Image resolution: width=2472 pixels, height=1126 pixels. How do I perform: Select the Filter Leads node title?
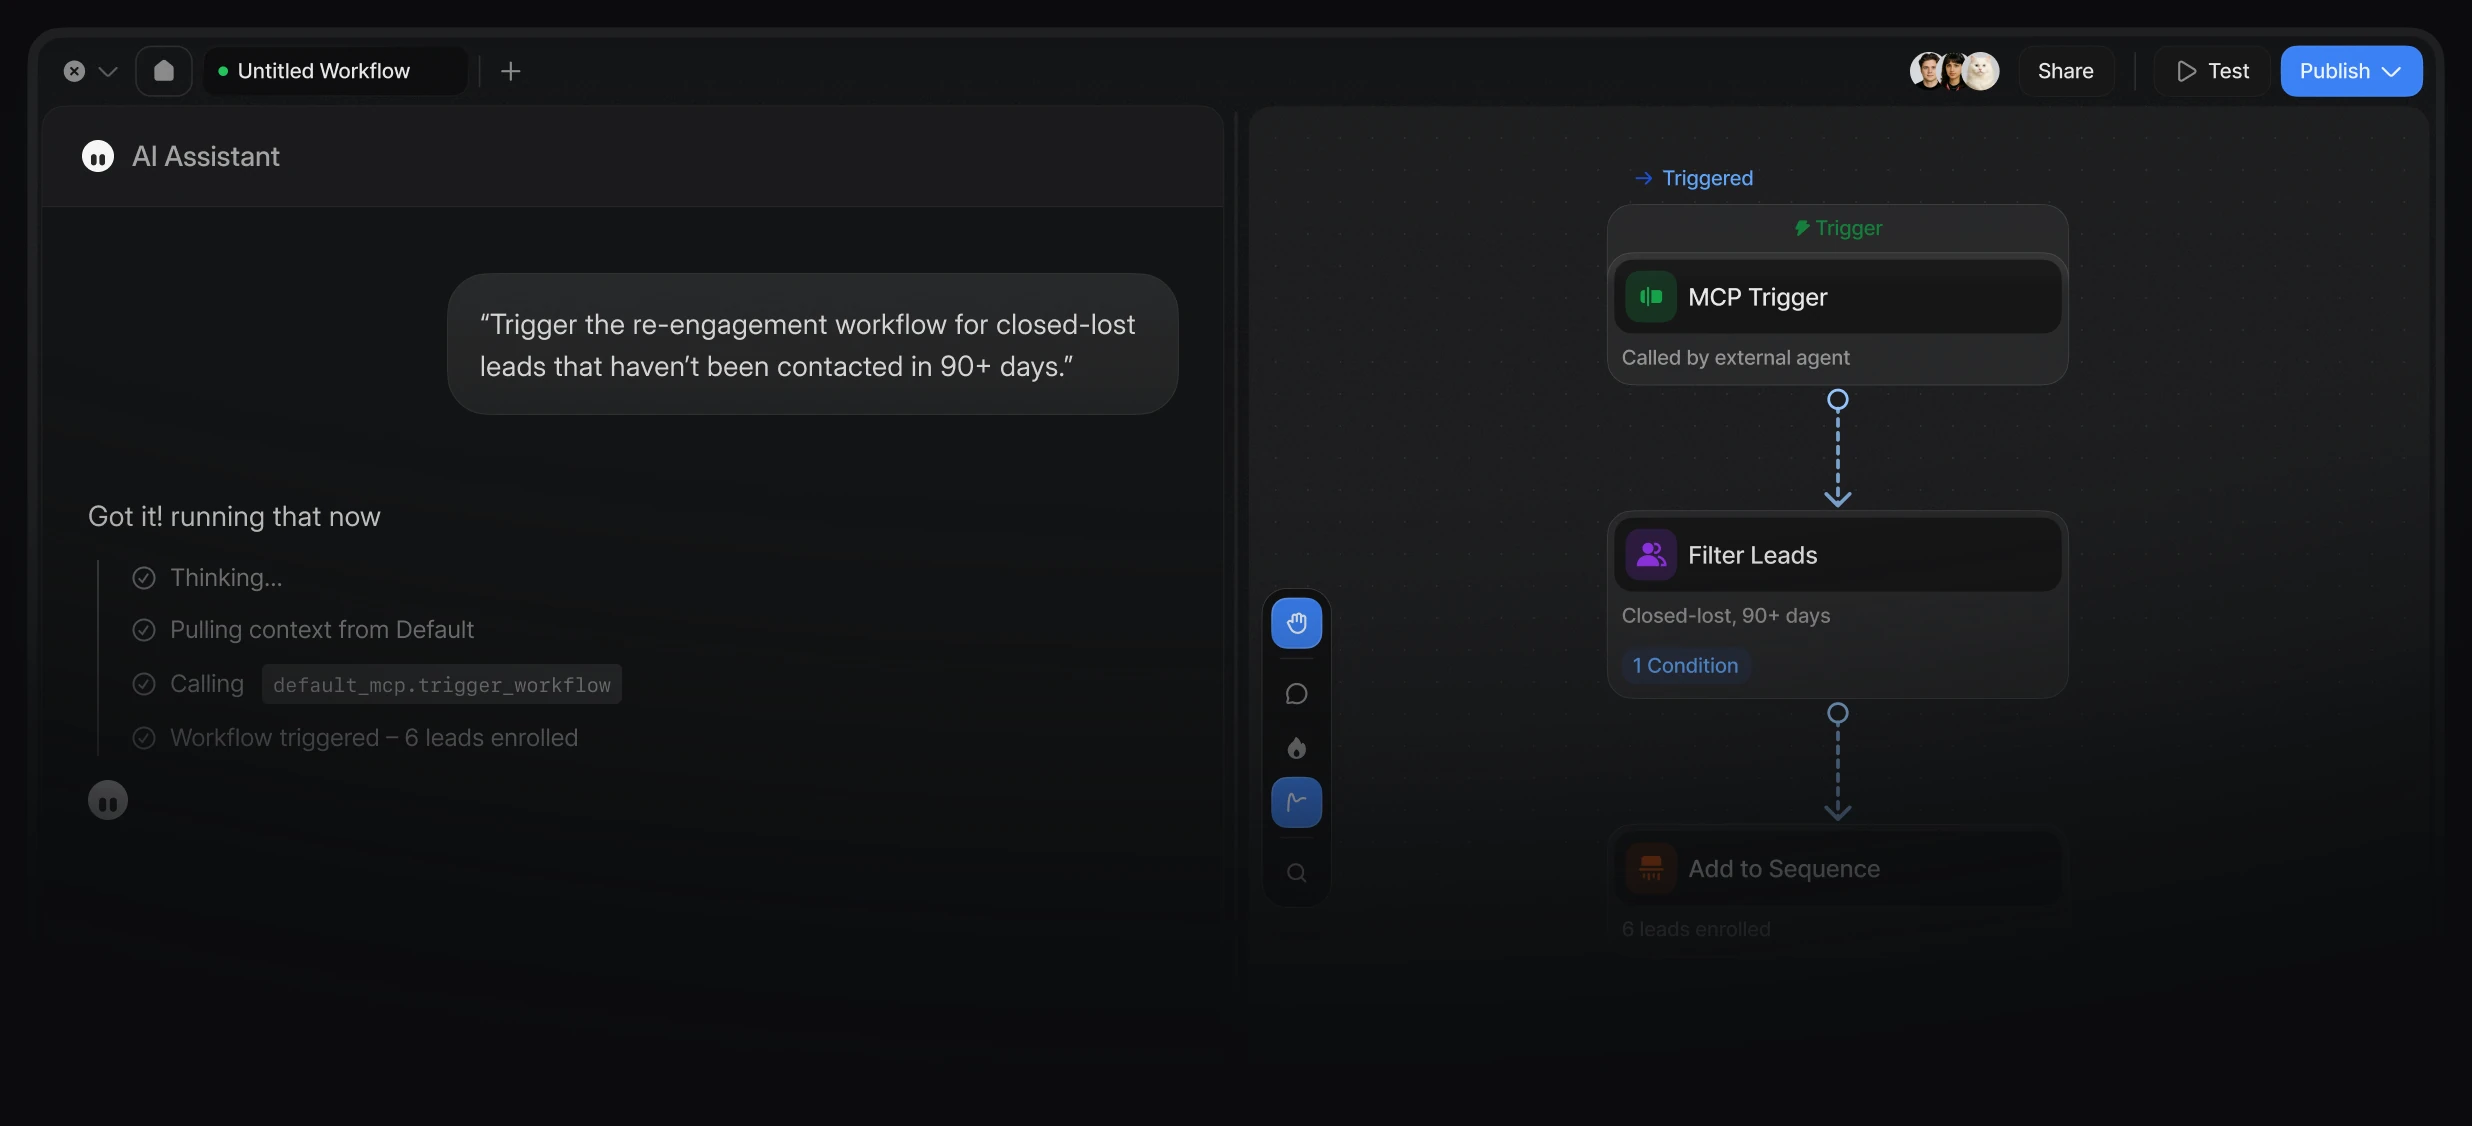point(1752,555)
